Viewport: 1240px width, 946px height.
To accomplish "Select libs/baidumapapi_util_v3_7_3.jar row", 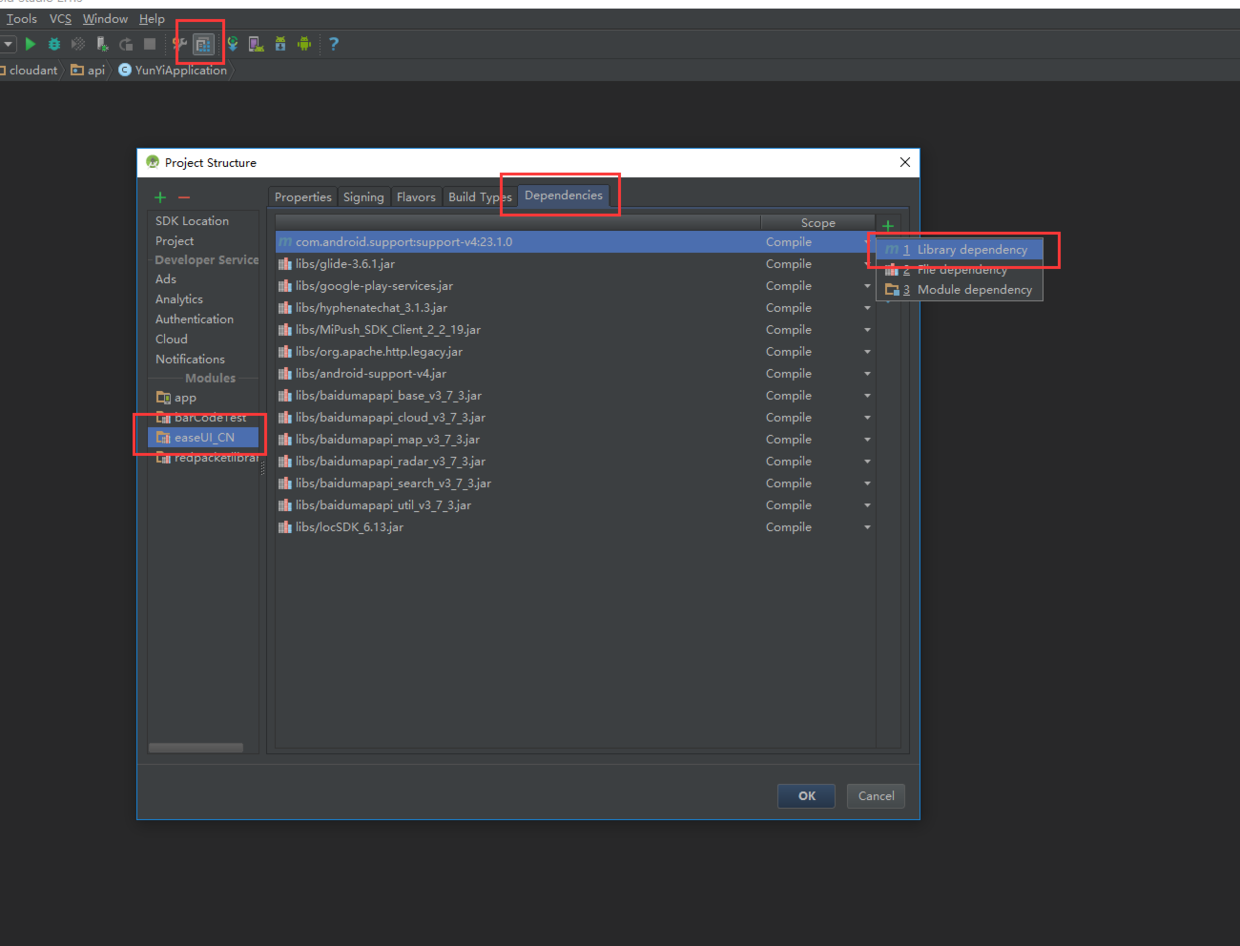I will point(575,505).
